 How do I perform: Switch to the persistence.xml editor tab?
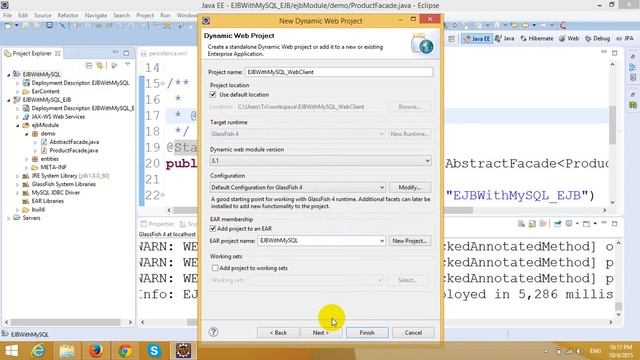(164, 53)
